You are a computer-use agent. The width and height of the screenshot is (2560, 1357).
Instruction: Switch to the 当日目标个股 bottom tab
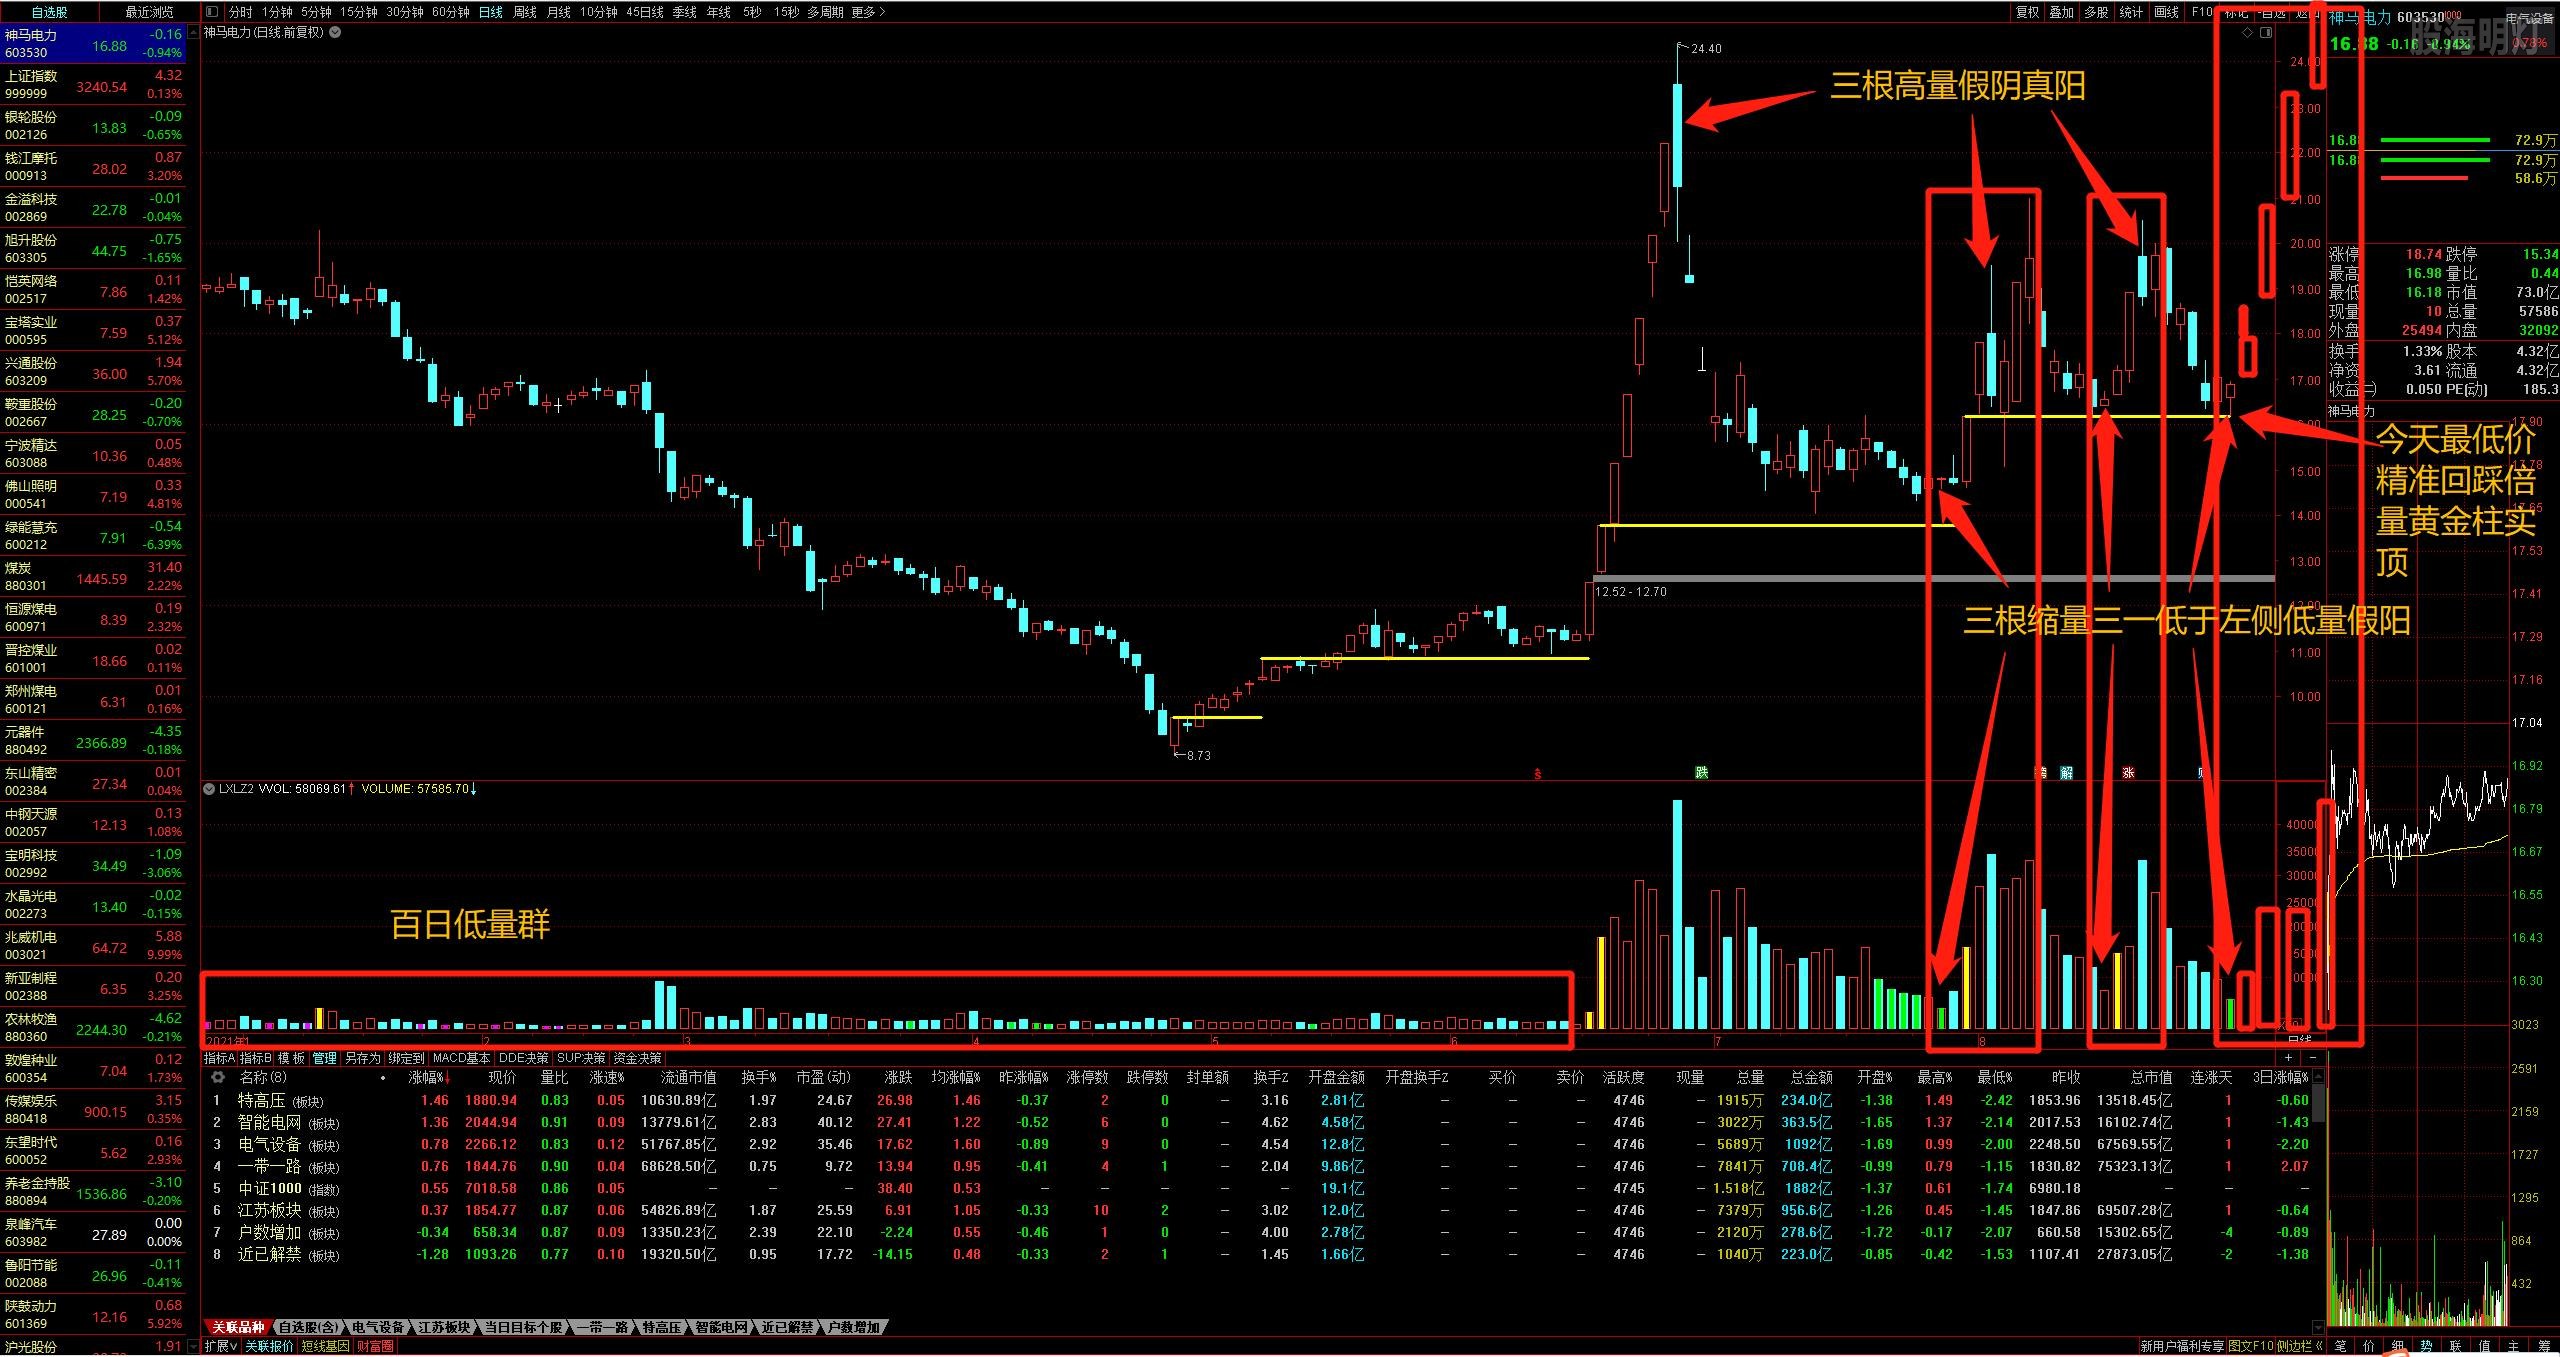click(x=523, y=1327)
